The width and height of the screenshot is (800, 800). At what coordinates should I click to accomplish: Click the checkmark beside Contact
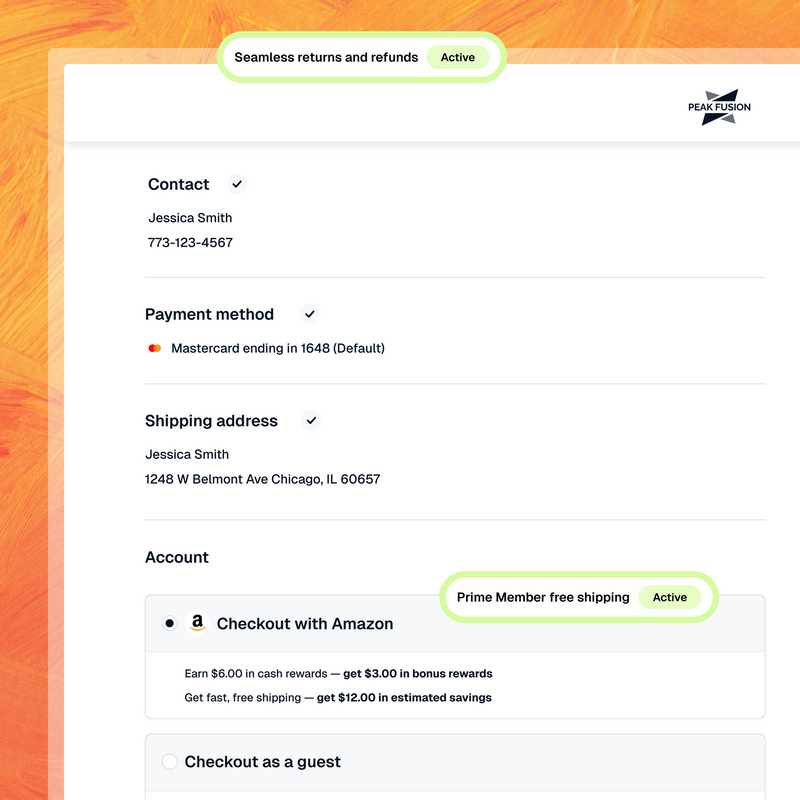tap(236, 184)
